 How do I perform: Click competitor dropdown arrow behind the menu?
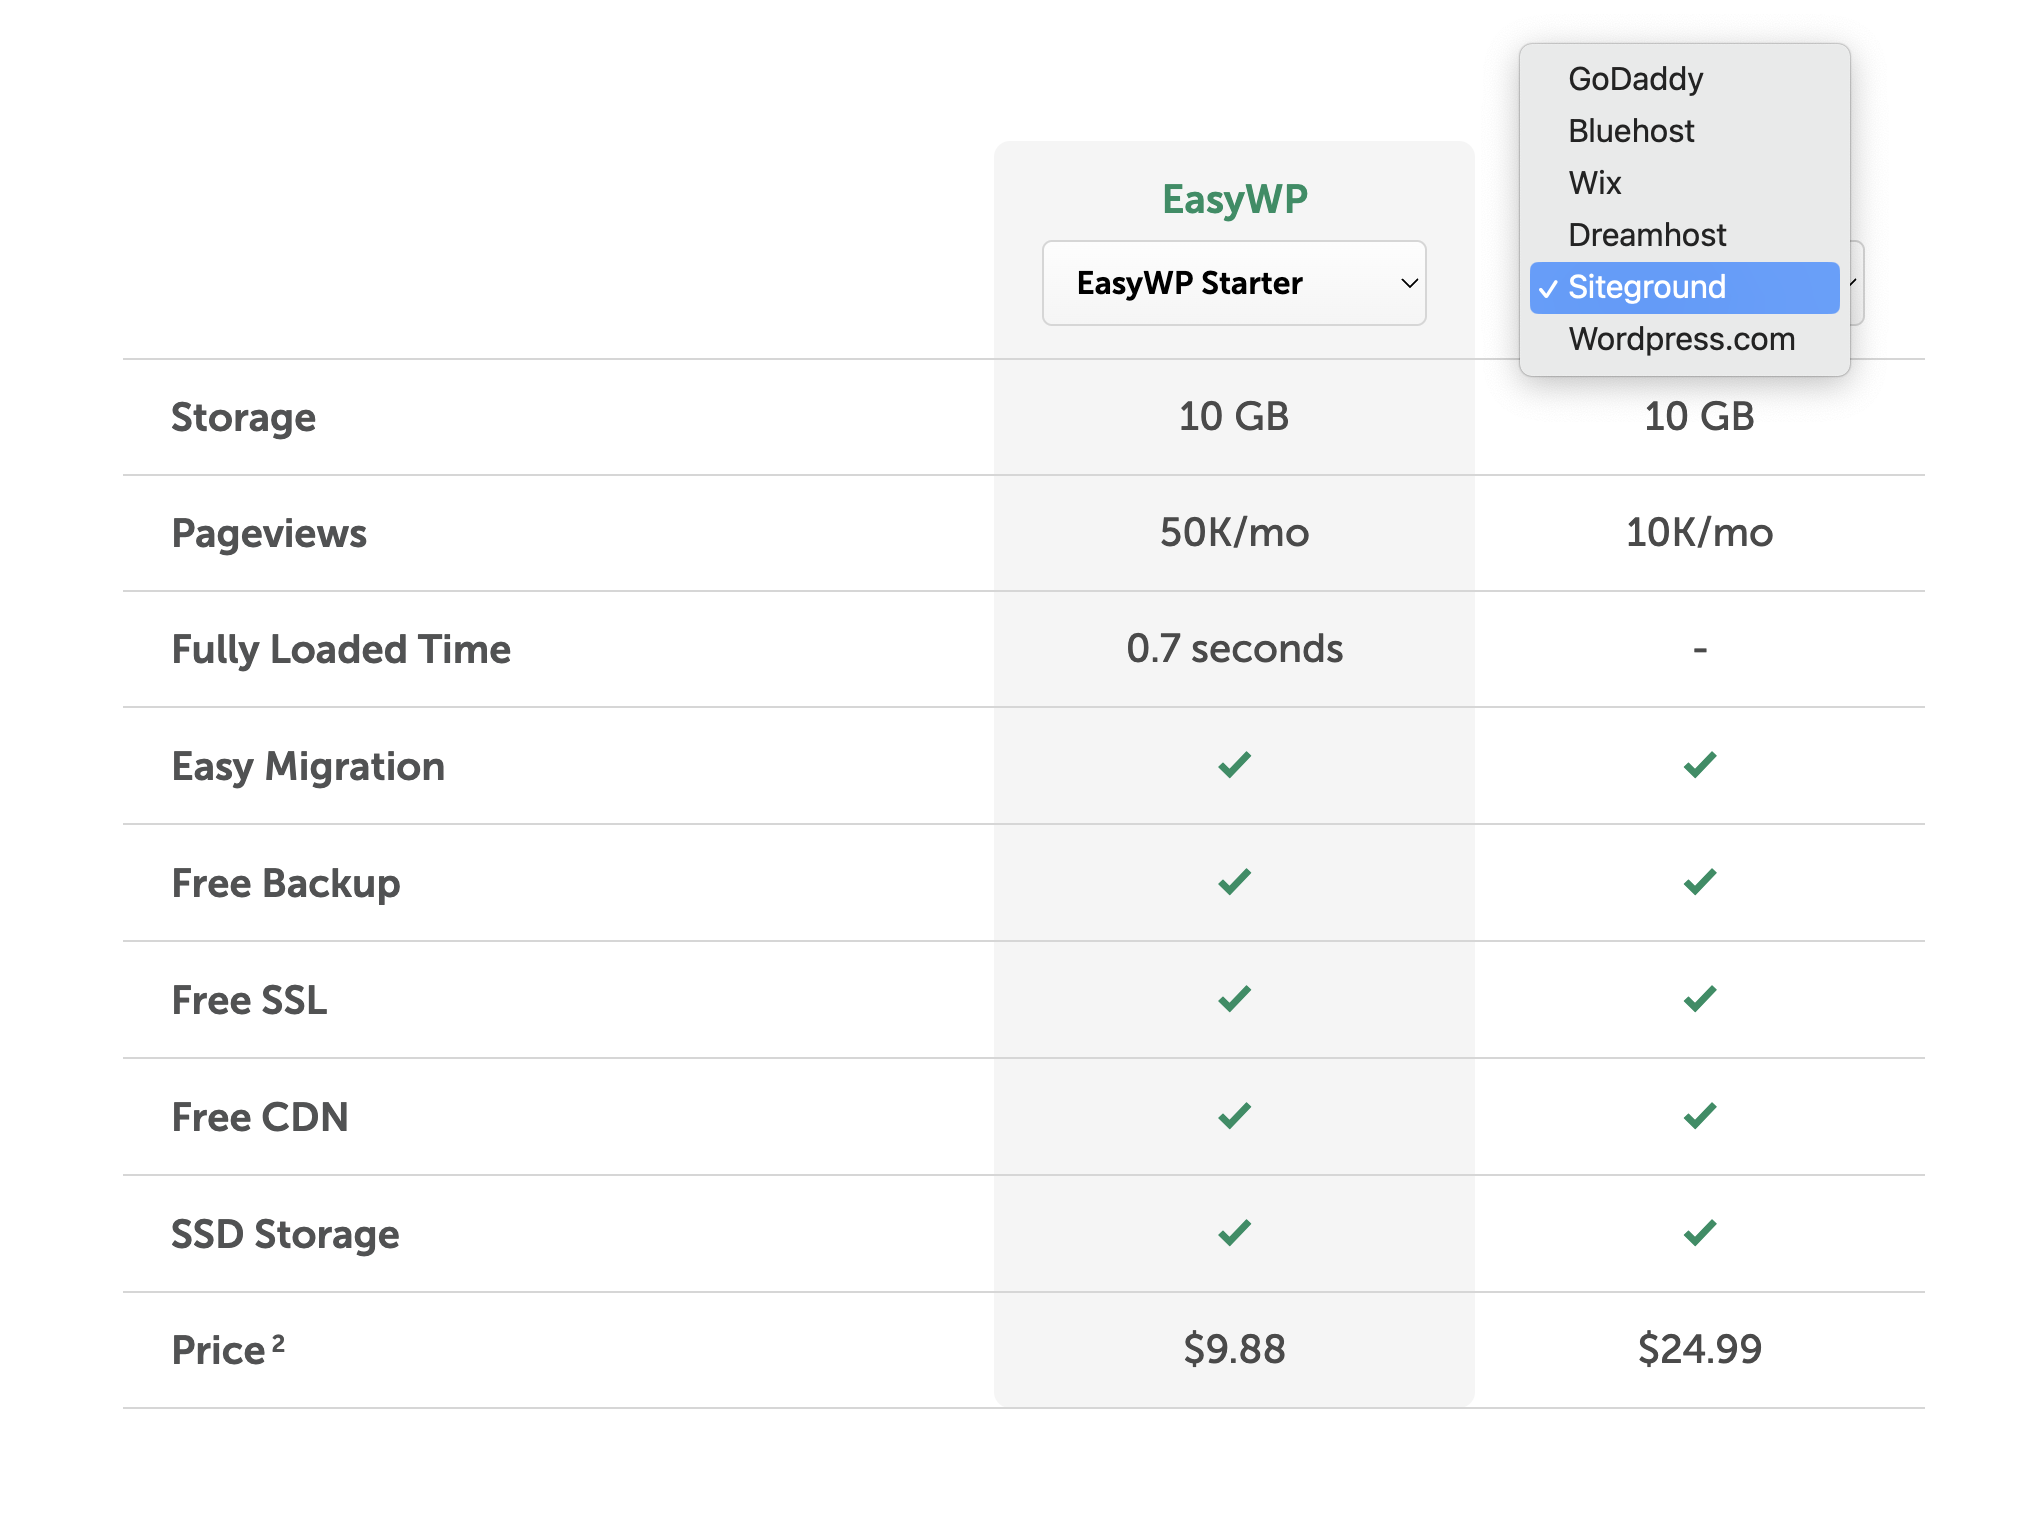coord(1855,283)
